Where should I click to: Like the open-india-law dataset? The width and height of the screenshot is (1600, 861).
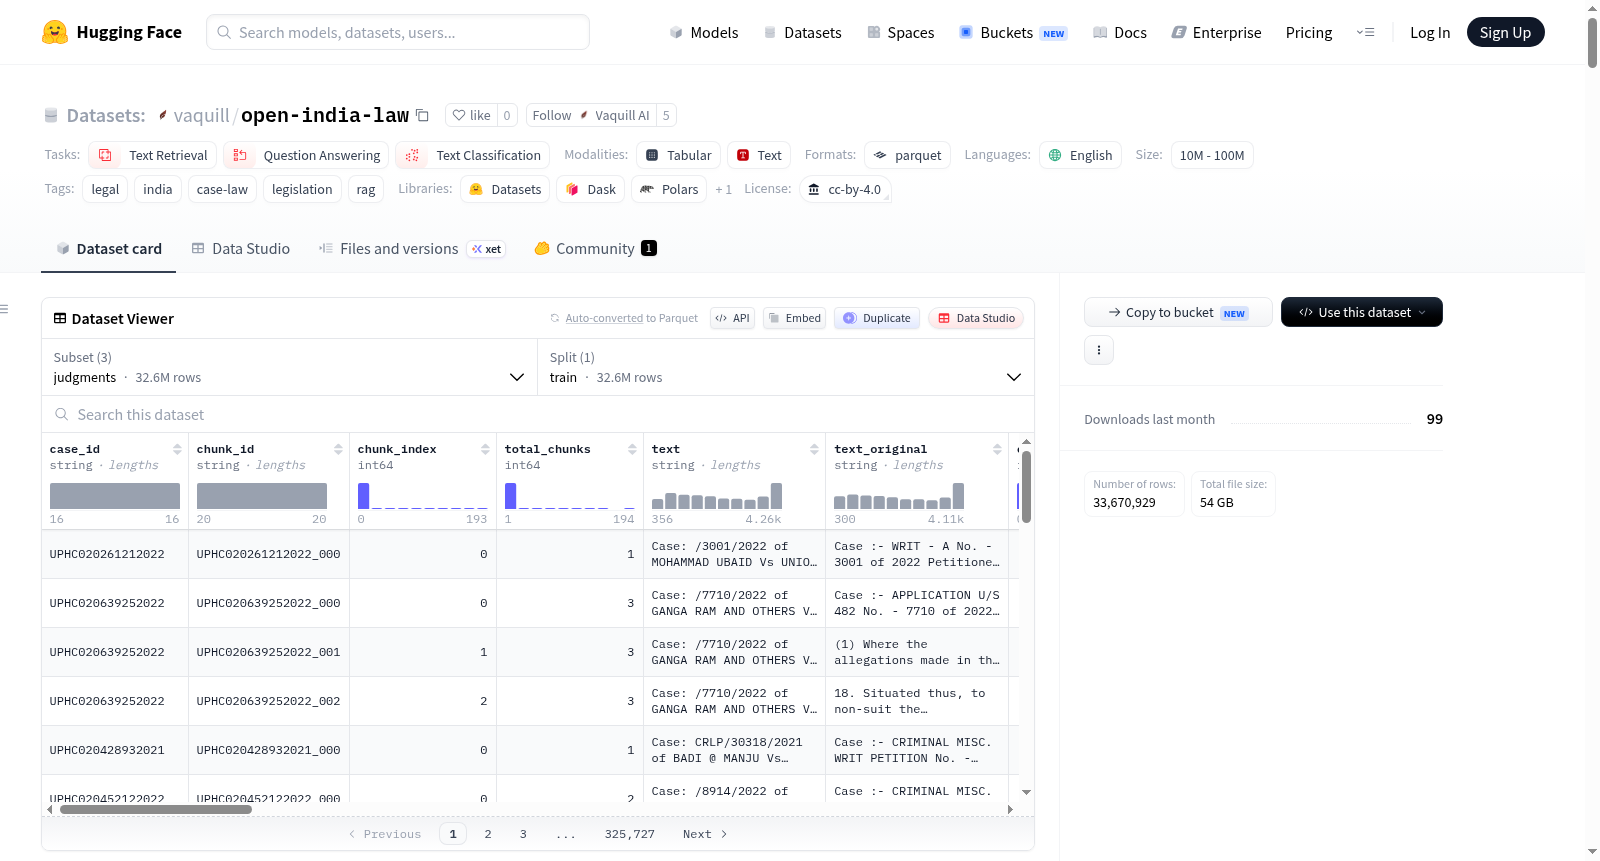pos(471,115)
